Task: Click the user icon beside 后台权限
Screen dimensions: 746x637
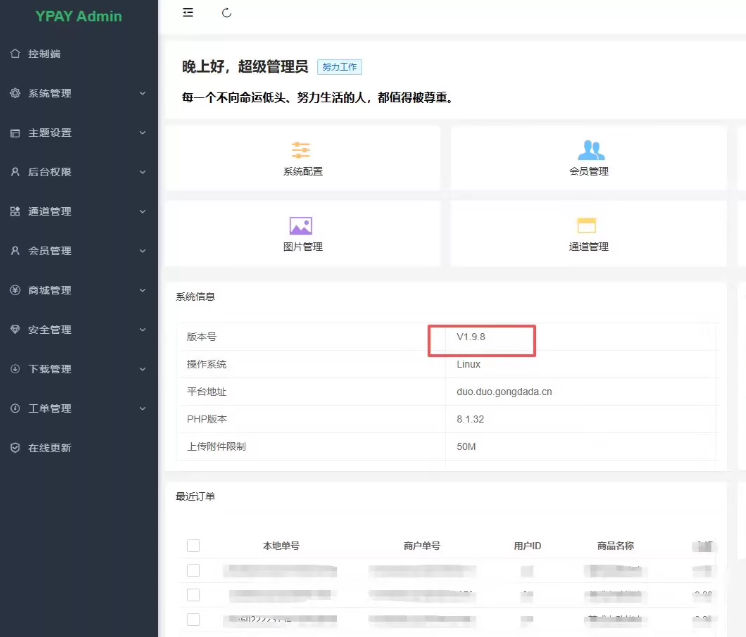Action: coord(15,172)
